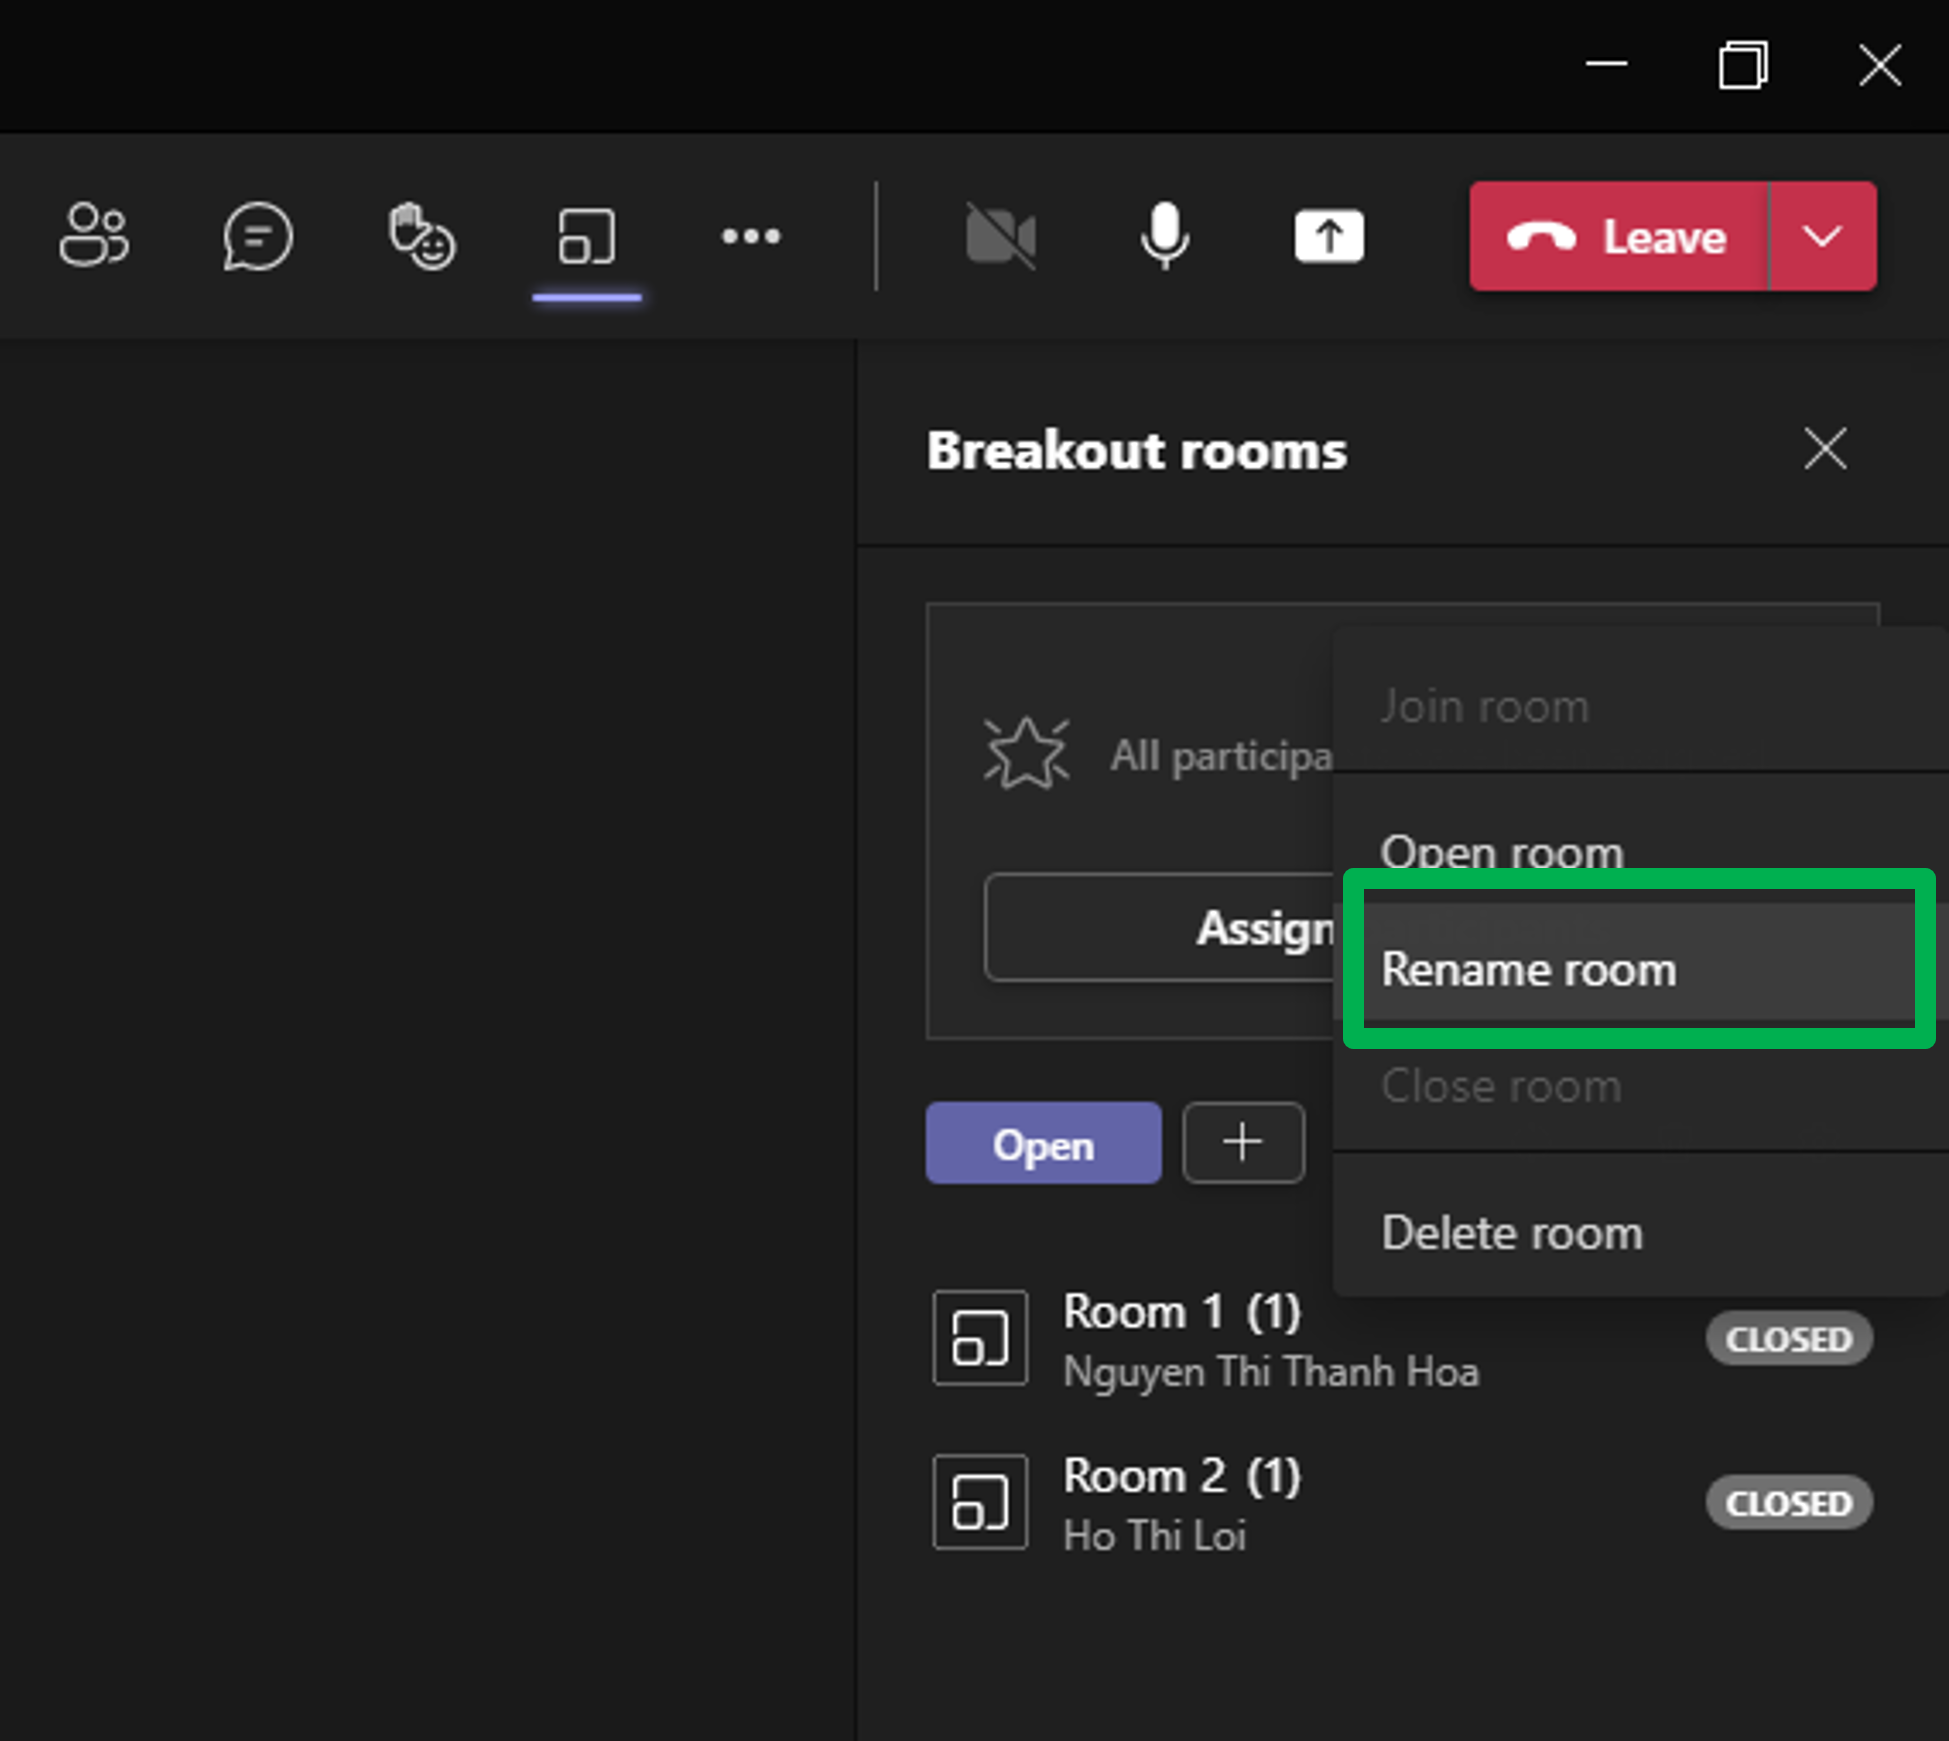Select Delete room option
Viewport: 1949px width, 1741px height.
click(1512, 1232)
